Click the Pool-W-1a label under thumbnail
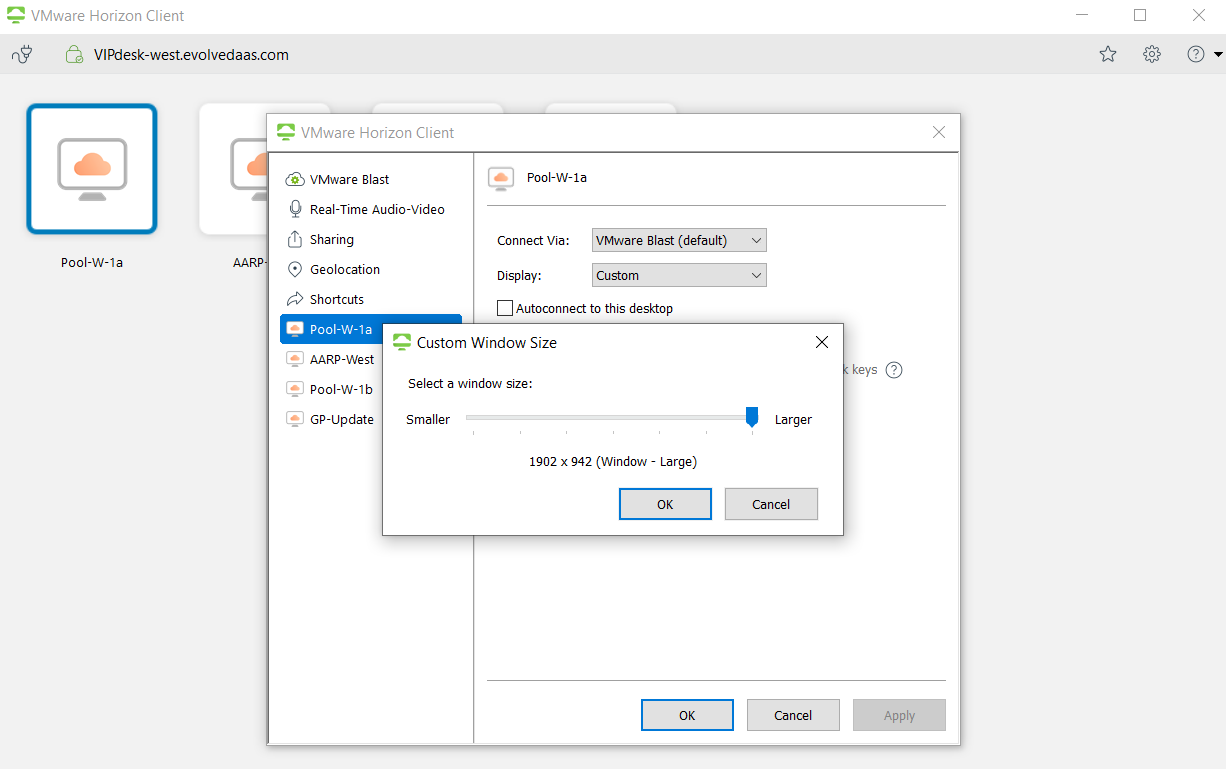Viewport: 1226px width, 769px height. coord(92,263)
